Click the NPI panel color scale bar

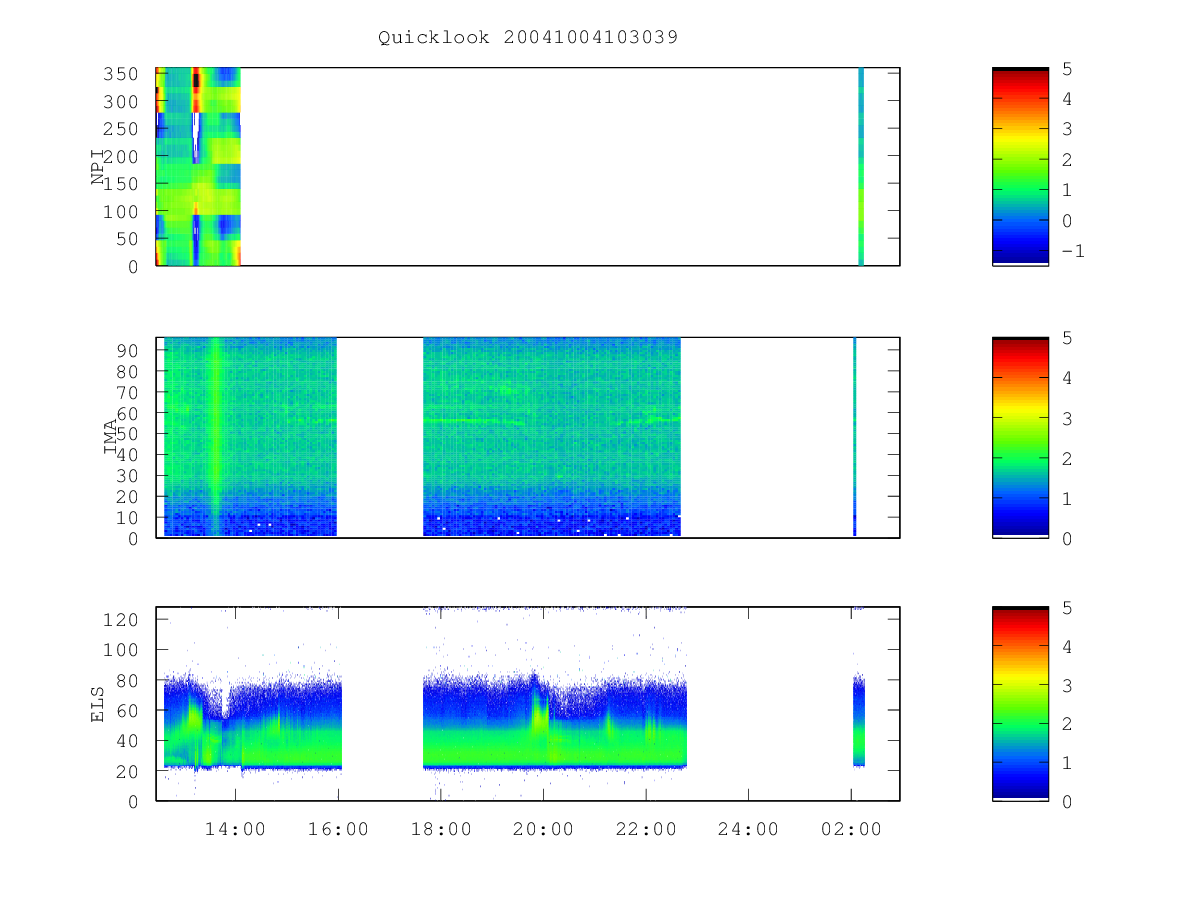[x=1020, y=166]
